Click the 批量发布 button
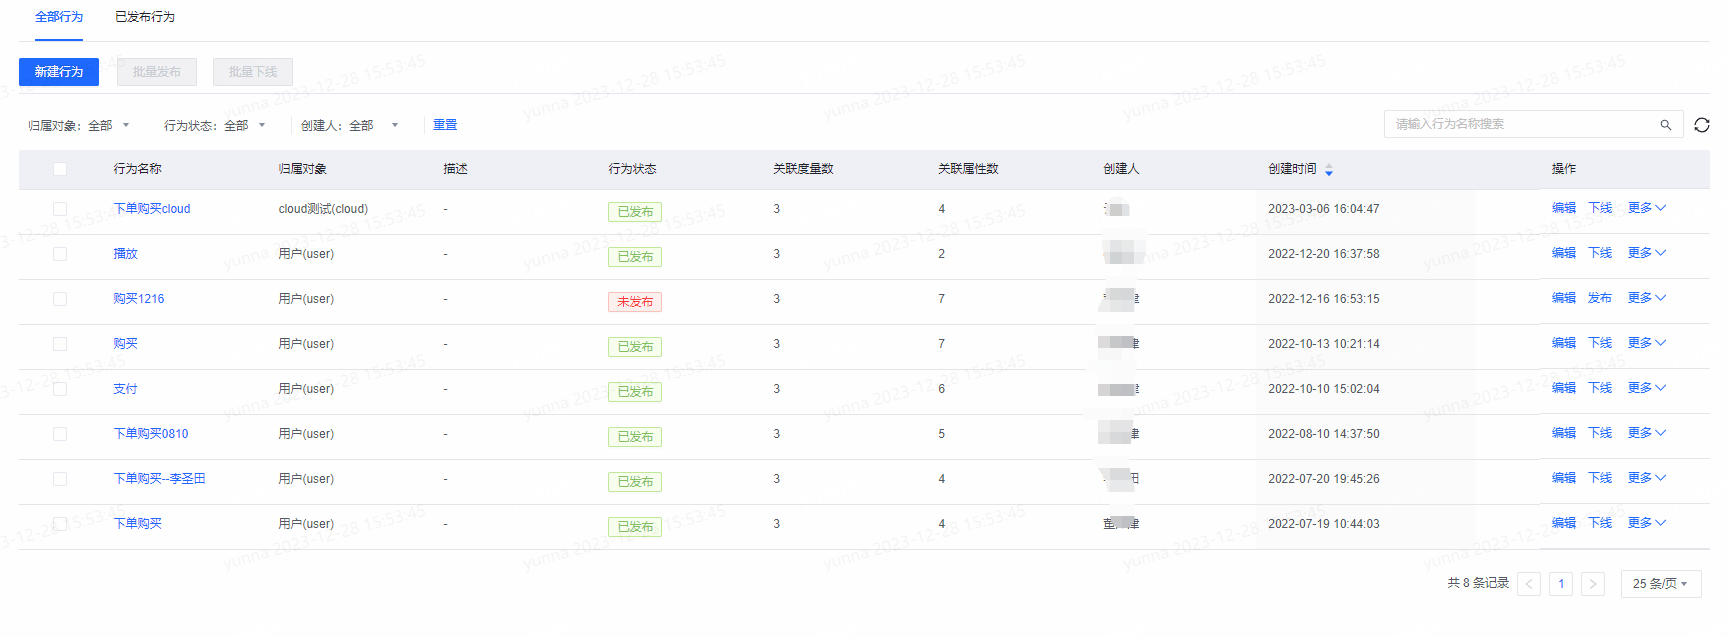Viewport: 1730px width, 637px height. click(x=157, y=72)
